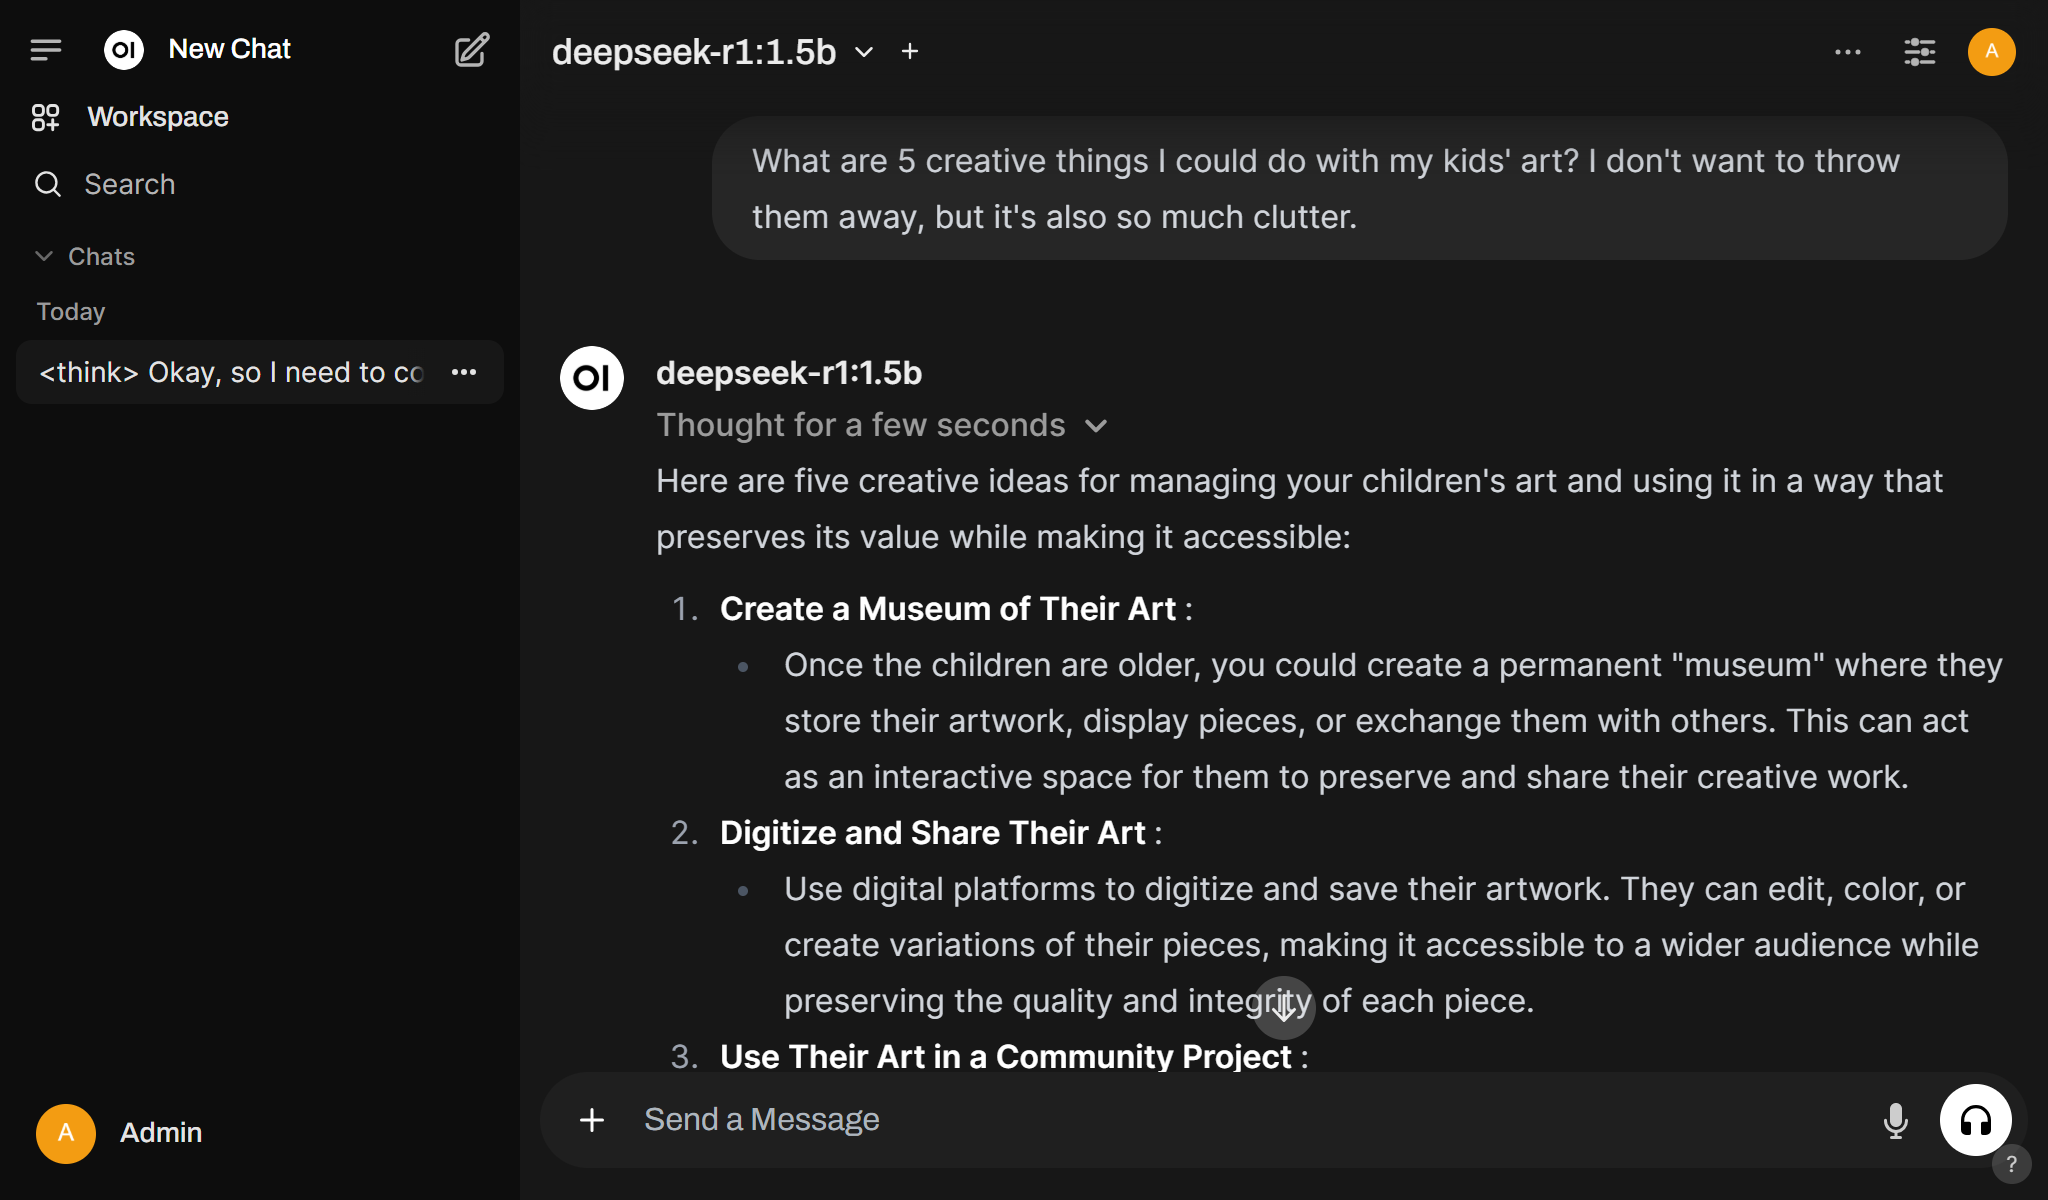Start call mode with the headphones button

tap(1976, 1120)
